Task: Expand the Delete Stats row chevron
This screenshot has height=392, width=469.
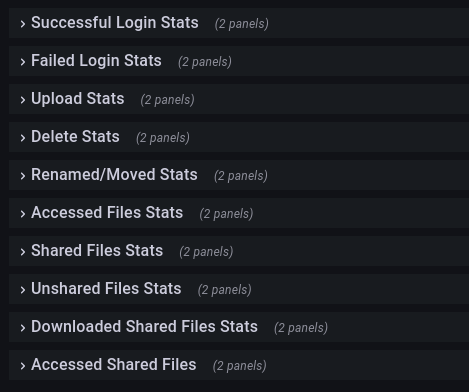Action: 23,138
